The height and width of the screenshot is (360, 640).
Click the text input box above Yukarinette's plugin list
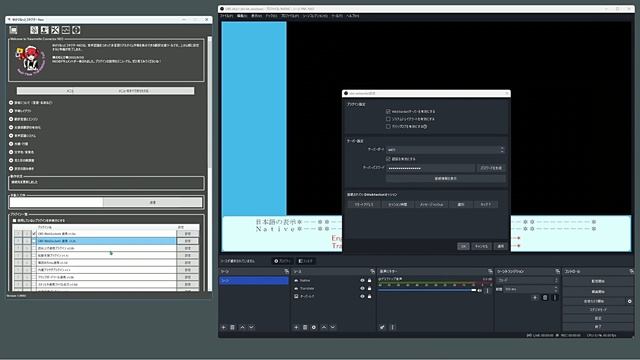click(x=56, y=202)
